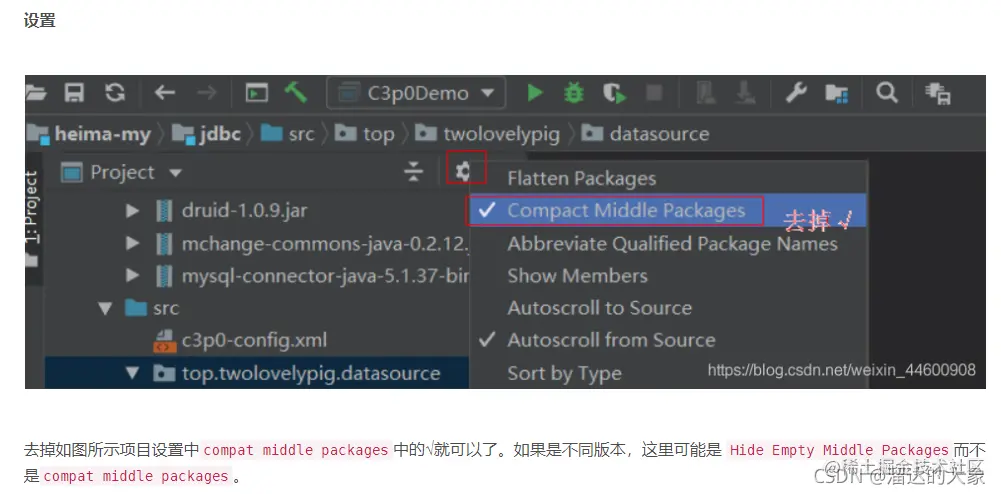The width and height of the screenshot is (1001, 494).
Task: Expand the mysql-connector-java jar node arrow
Action: pos(133,276)
